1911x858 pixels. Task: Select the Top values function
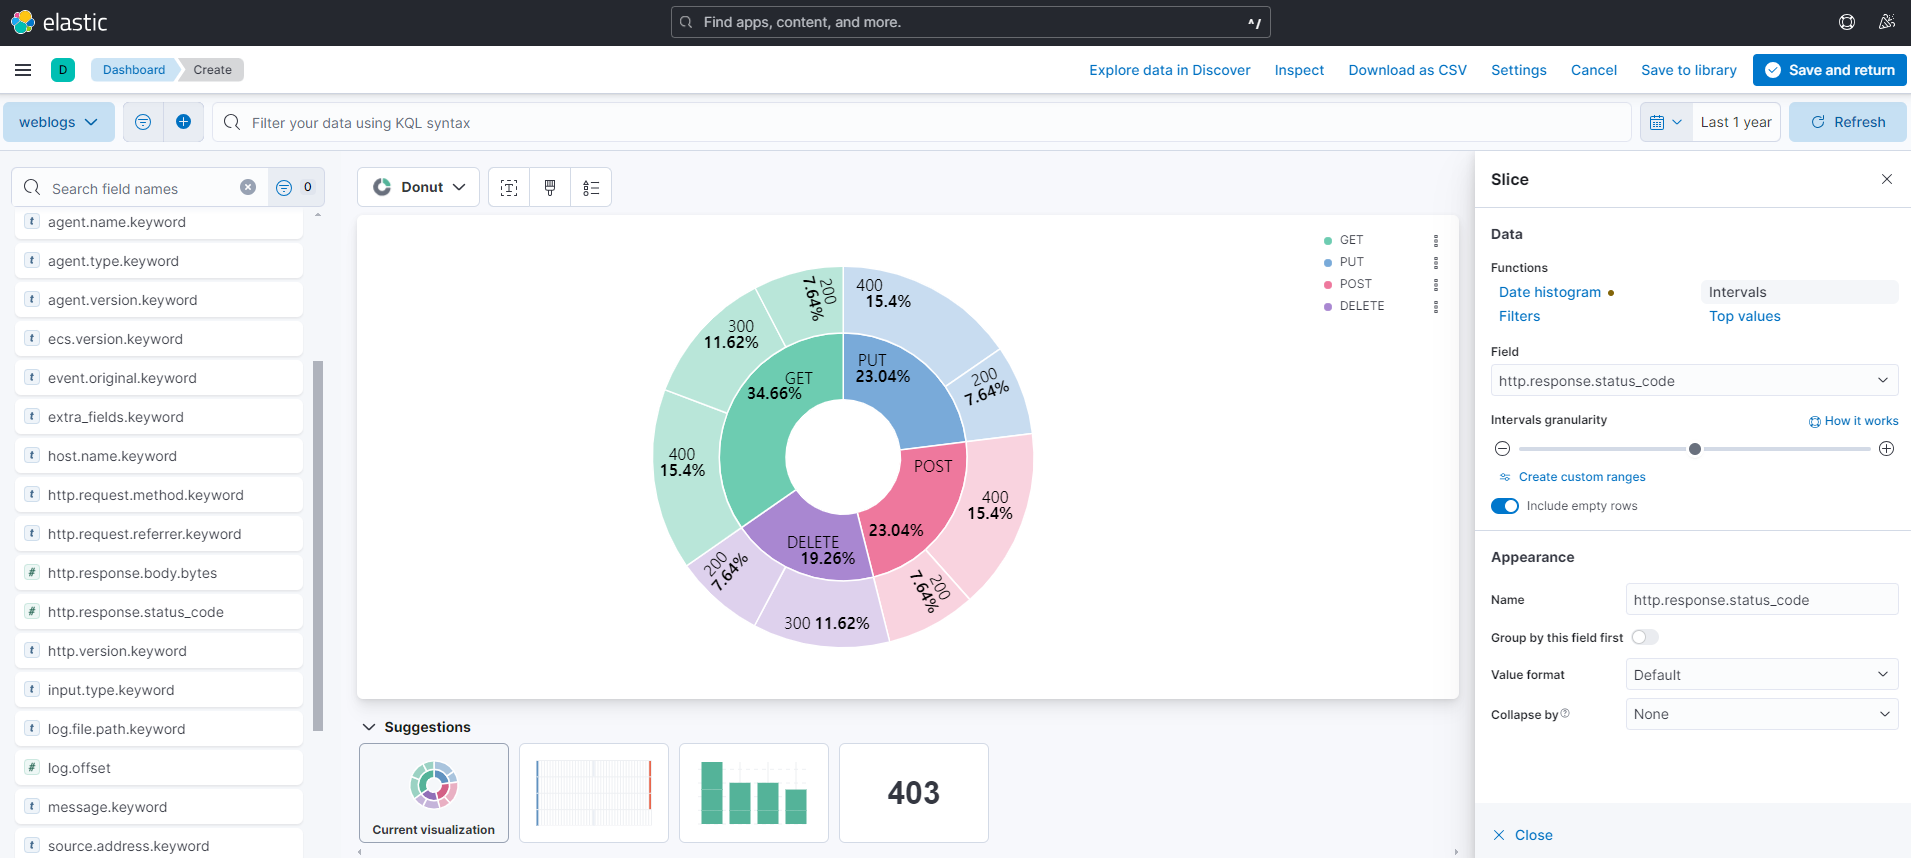1744,316
